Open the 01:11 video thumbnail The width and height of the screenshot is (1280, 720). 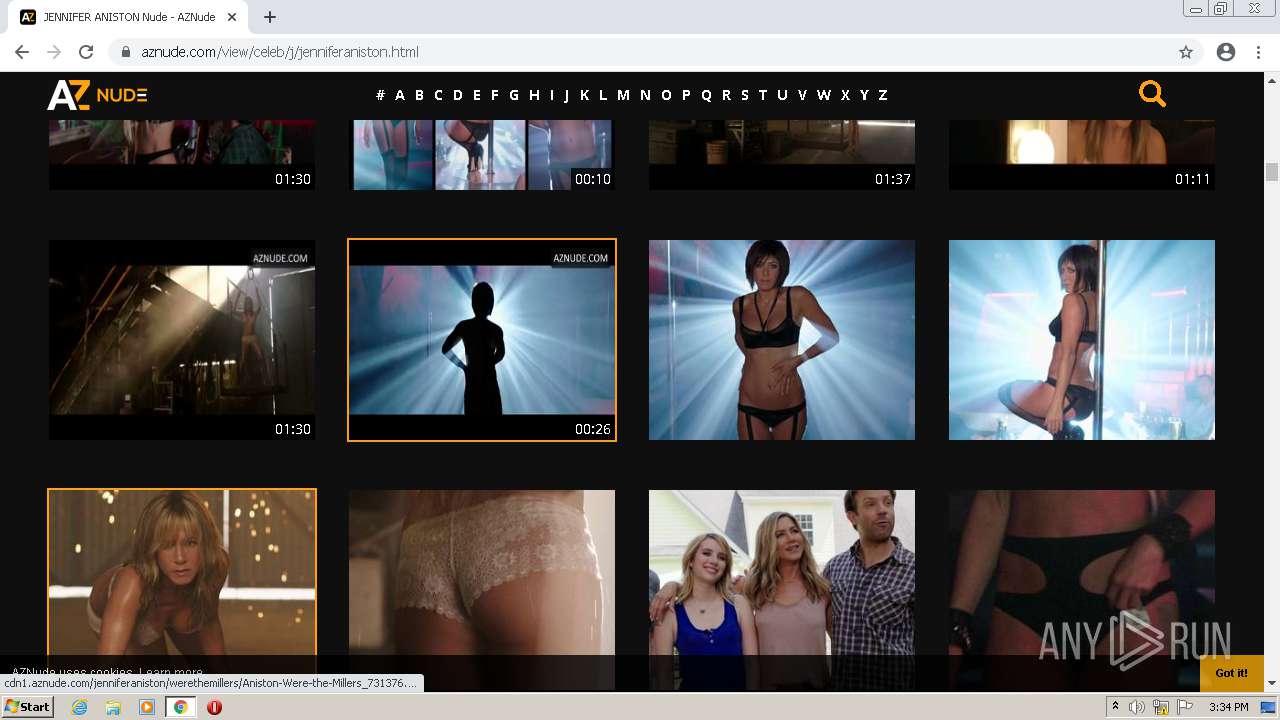1082,155
